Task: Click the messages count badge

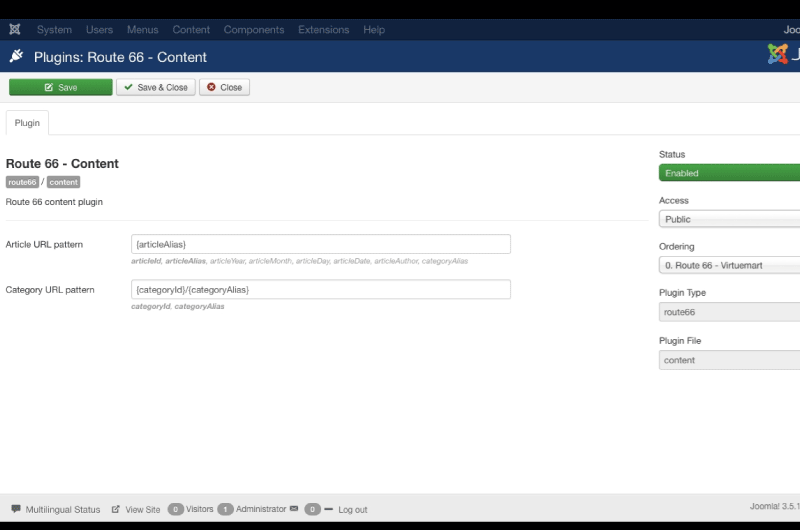Action: (312, 509)
